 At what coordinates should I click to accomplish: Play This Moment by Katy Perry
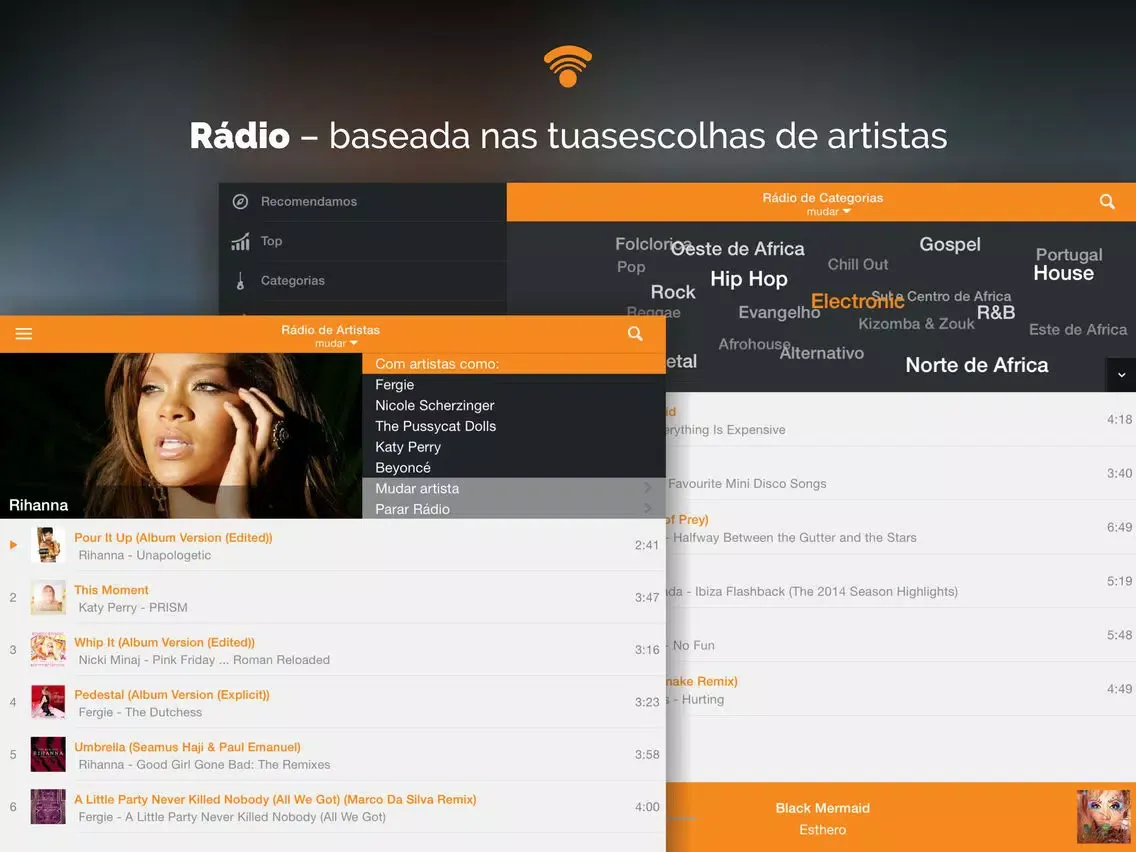coord(333,597)
